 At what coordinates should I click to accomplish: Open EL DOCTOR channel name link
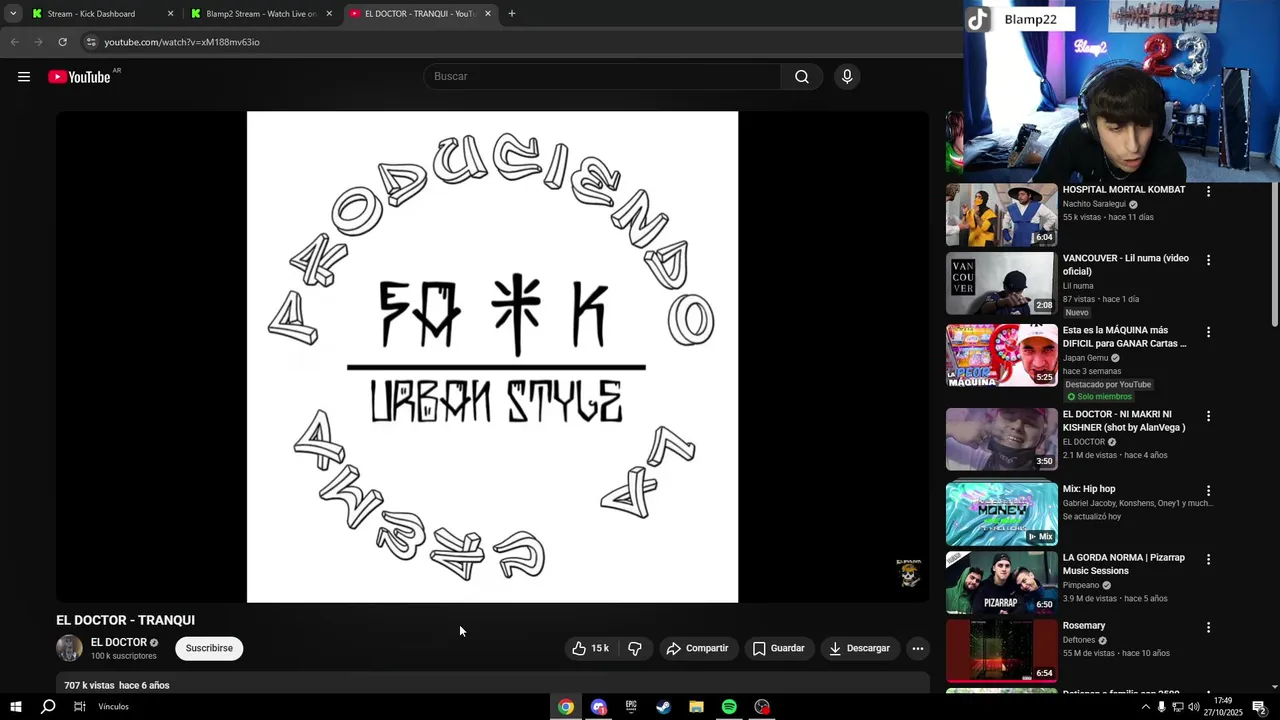(x=119, y=642)
